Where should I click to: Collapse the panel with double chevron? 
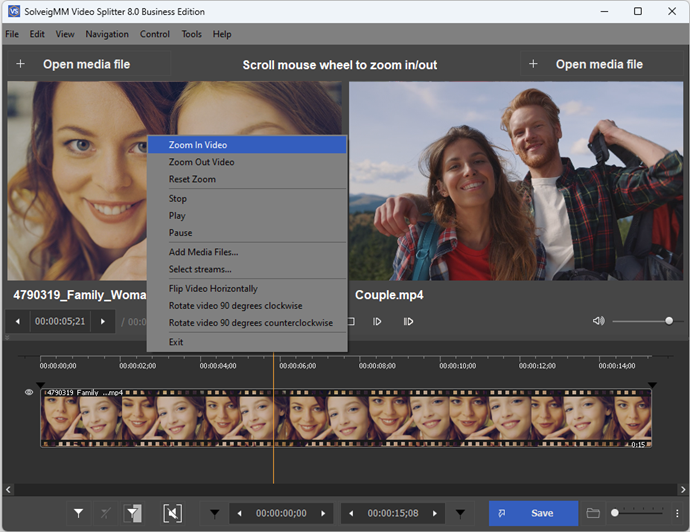point(7,338)
